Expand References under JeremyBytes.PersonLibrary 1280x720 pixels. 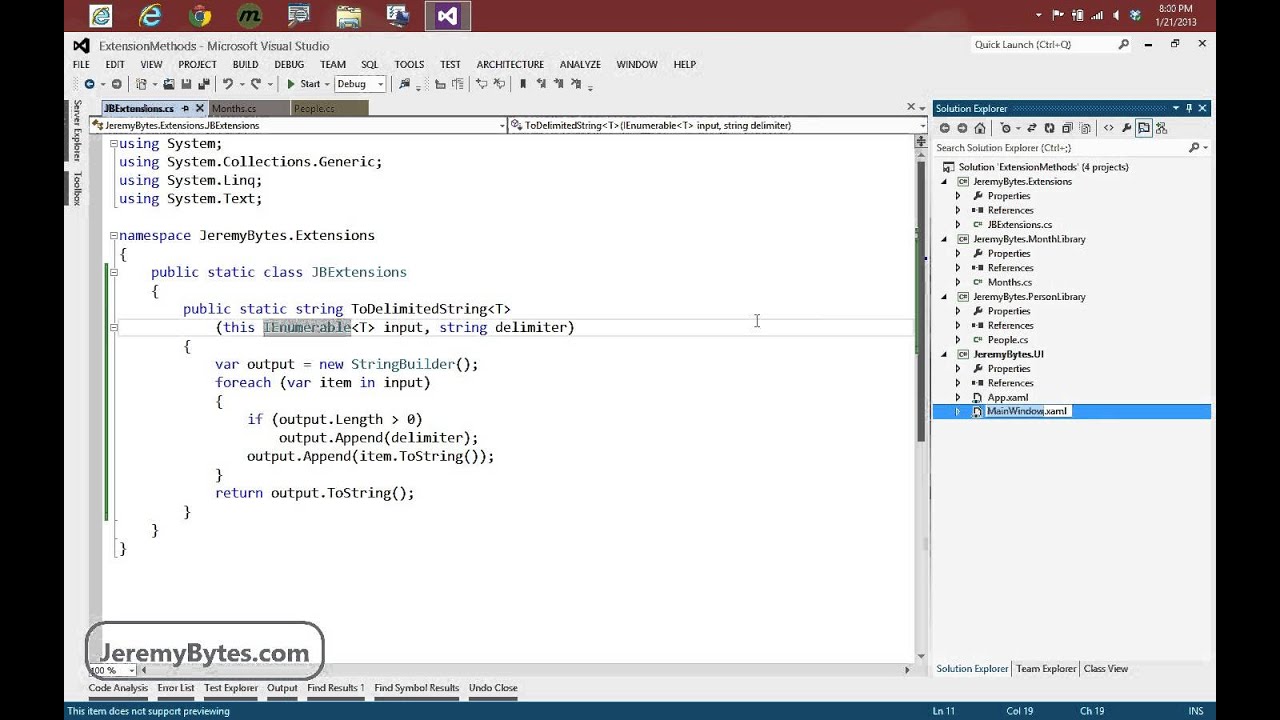[x=957, y=325]
